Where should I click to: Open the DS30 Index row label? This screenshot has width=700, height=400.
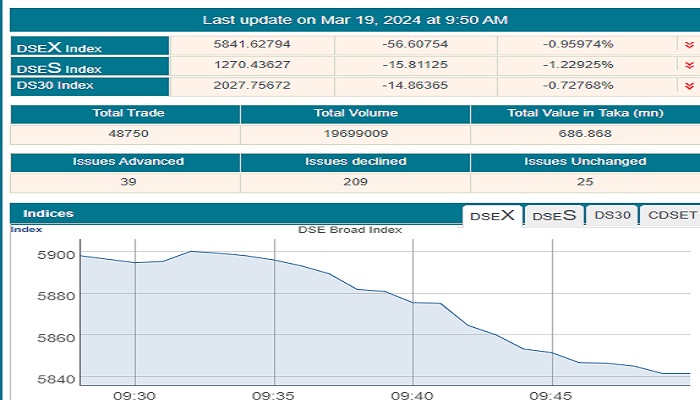click(x=57, y=86)
